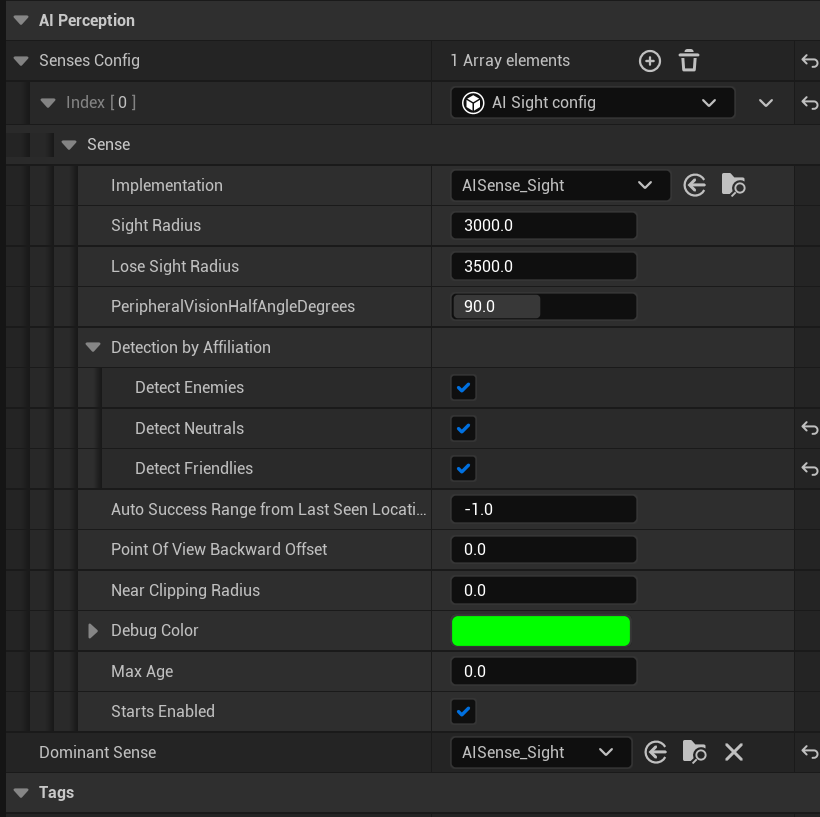
Task: Disable the Starts Enabled checkbox
Action: click(x=463, y=712)
